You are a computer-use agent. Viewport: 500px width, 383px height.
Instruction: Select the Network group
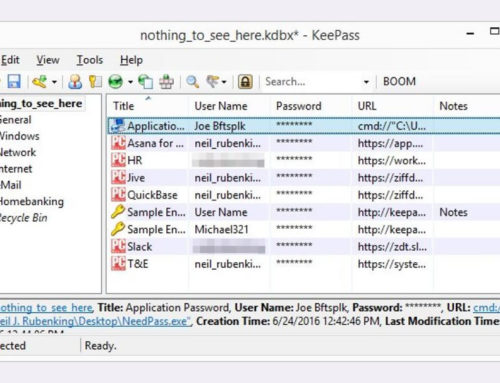point(18,152)
